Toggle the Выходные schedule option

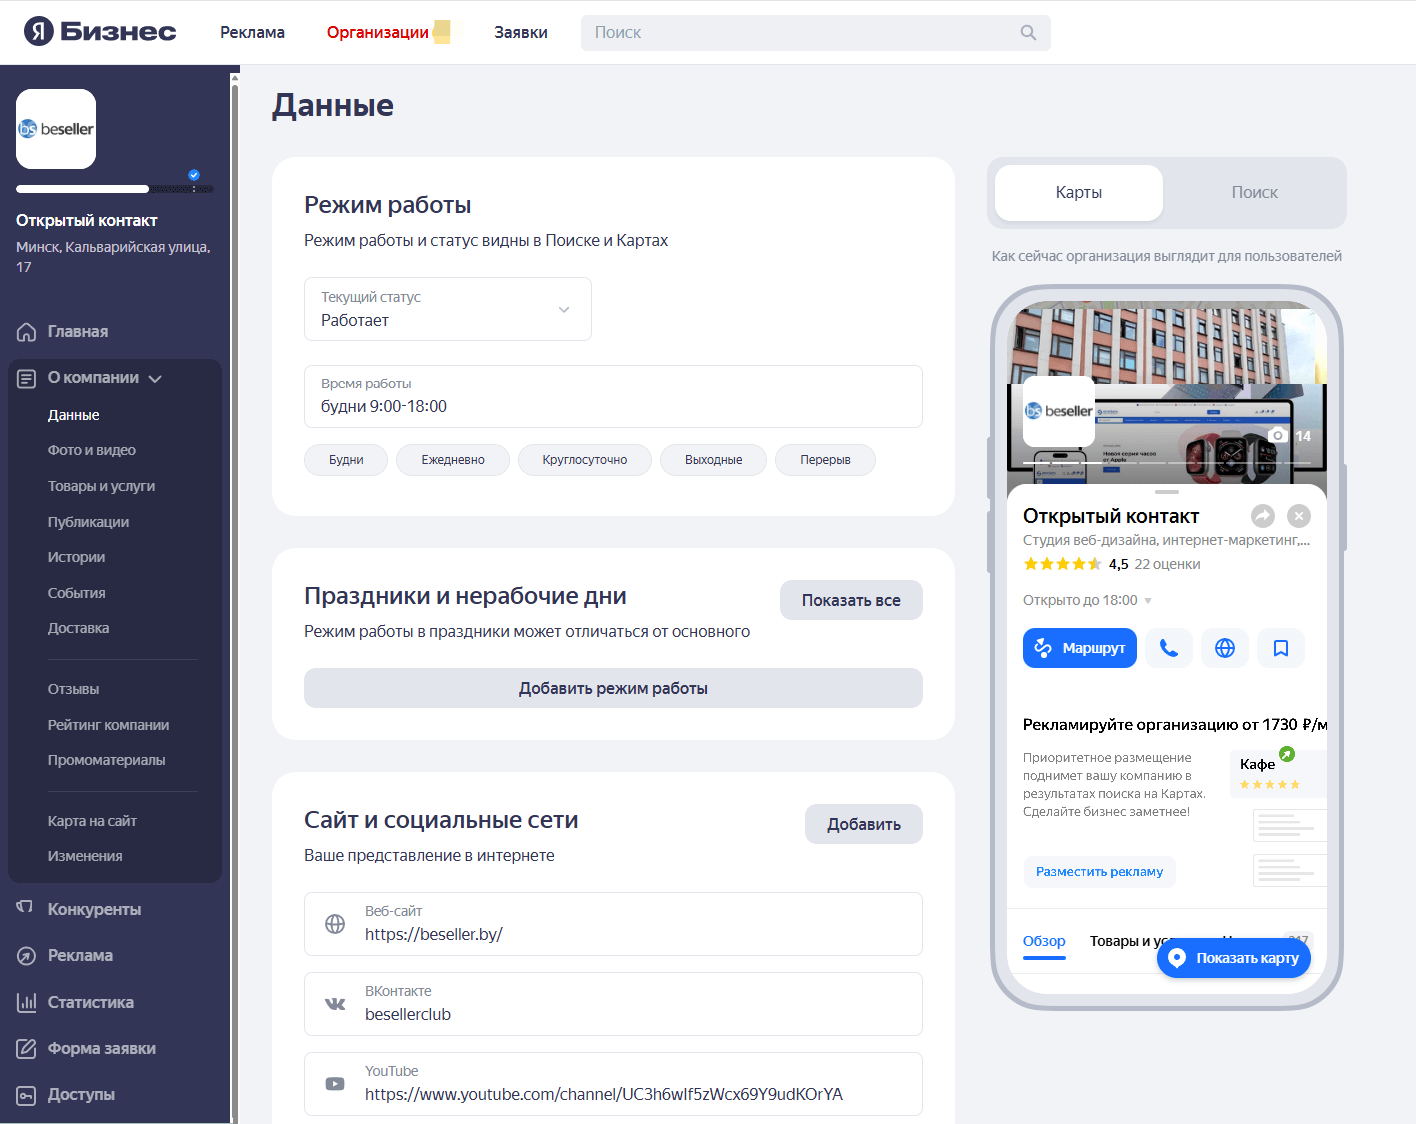[x=712, y=459]
